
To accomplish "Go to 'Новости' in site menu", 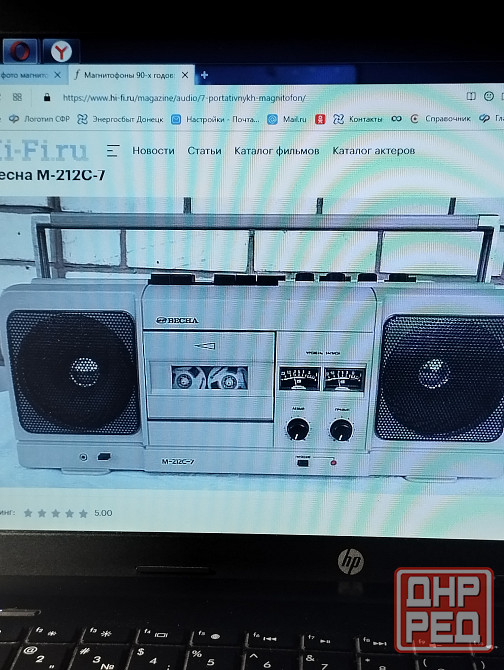I will pyautogui.click(x=153, y=151).
